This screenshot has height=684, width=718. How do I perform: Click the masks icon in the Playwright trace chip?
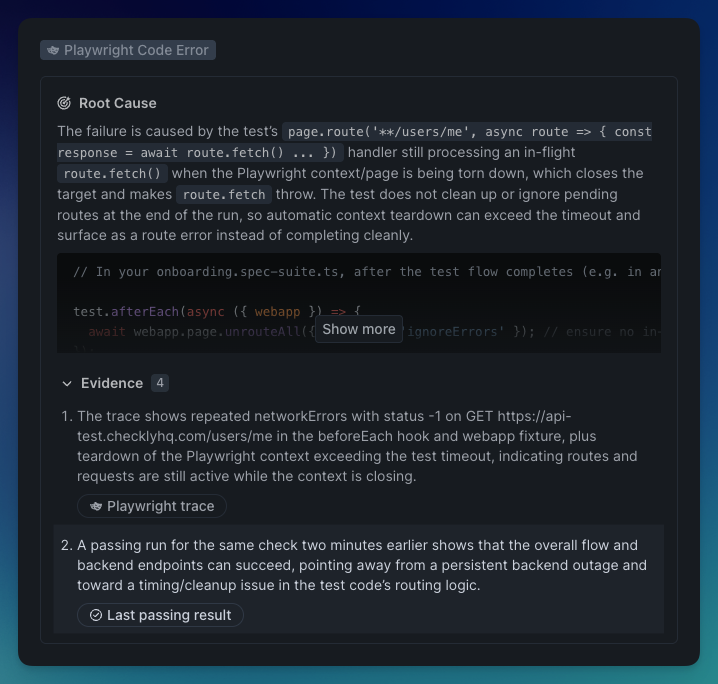(x=96, y=506)
